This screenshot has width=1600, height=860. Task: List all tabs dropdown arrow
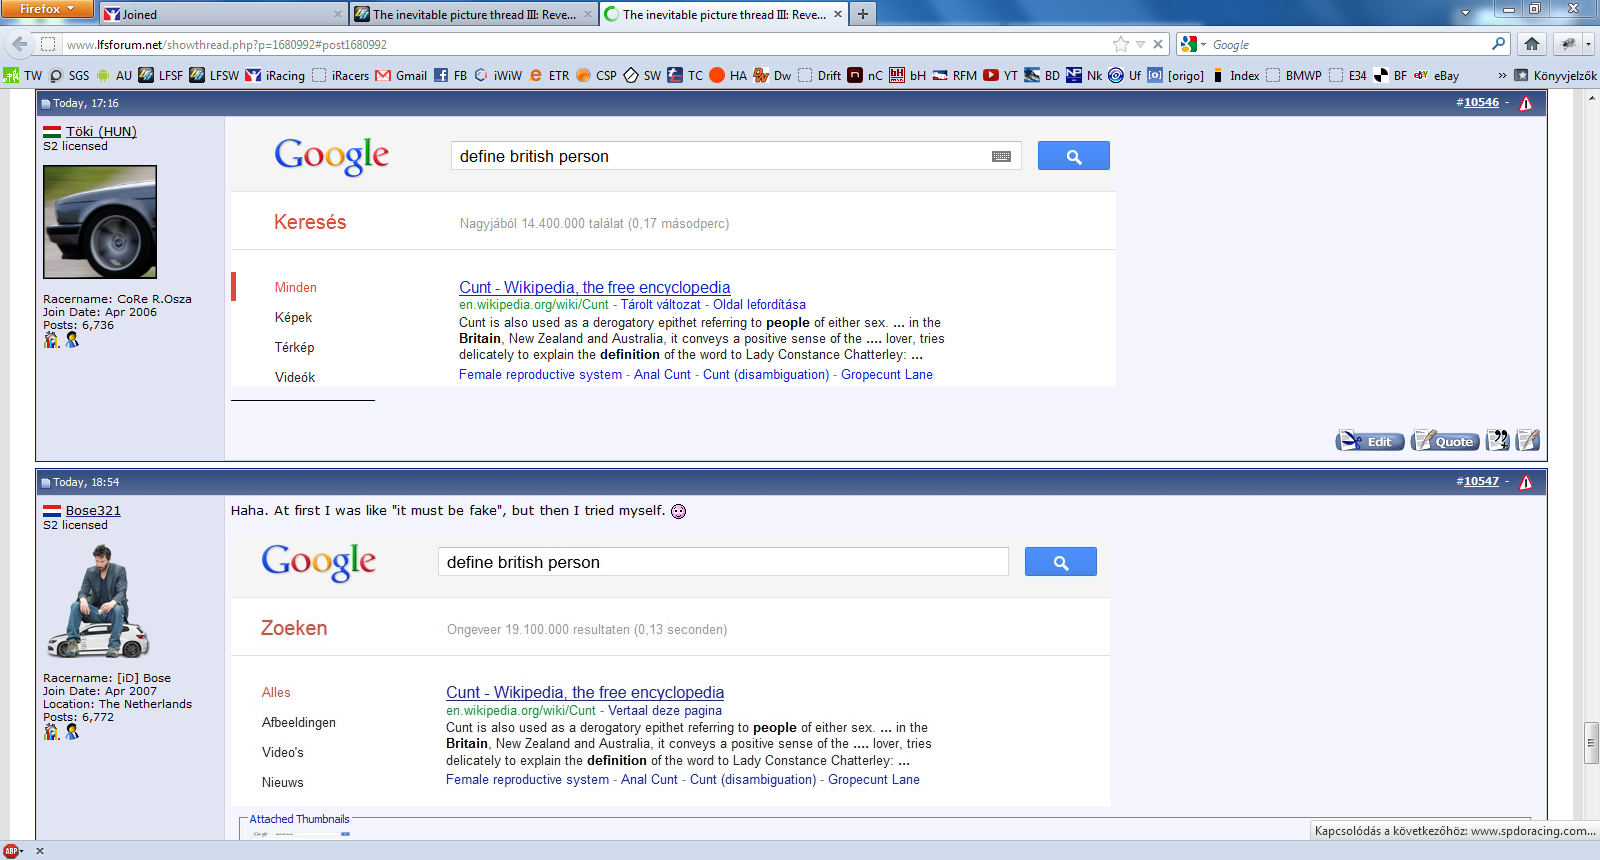pyautogui.click(x=1465, y=13)
